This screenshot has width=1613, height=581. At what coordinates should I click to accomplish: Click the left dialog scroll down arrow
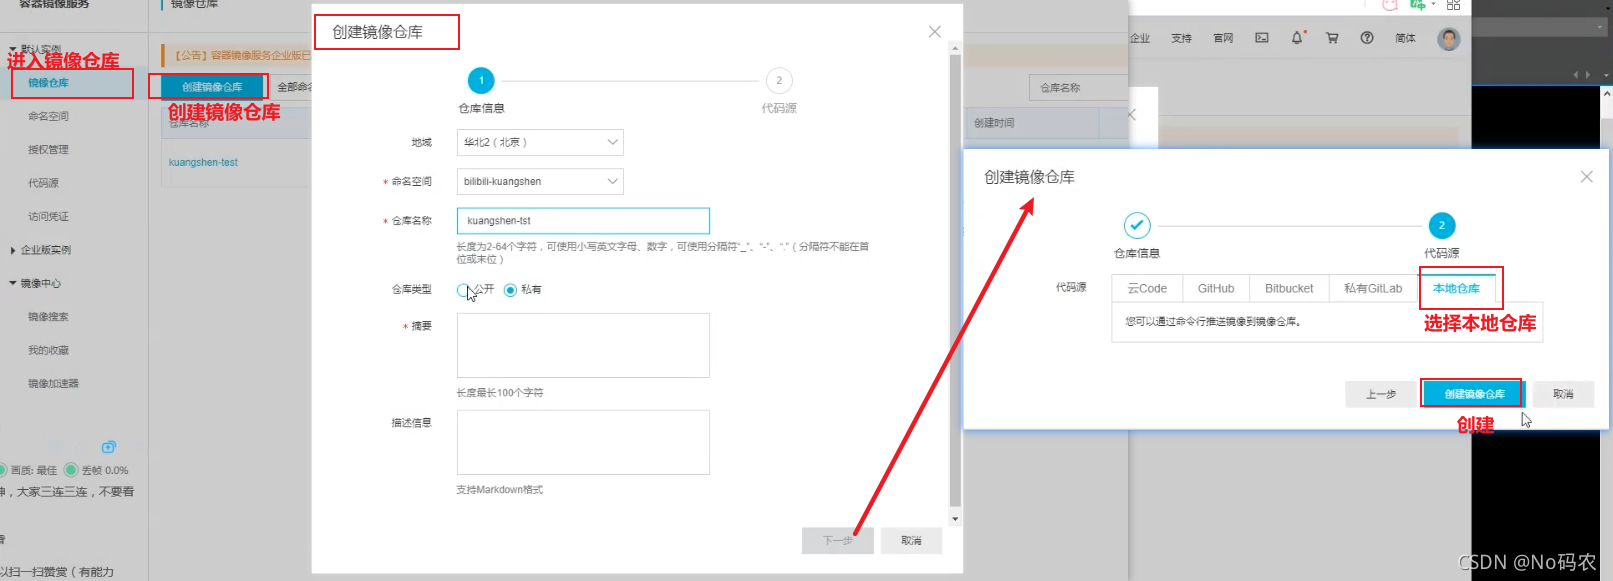click(955, 518)
